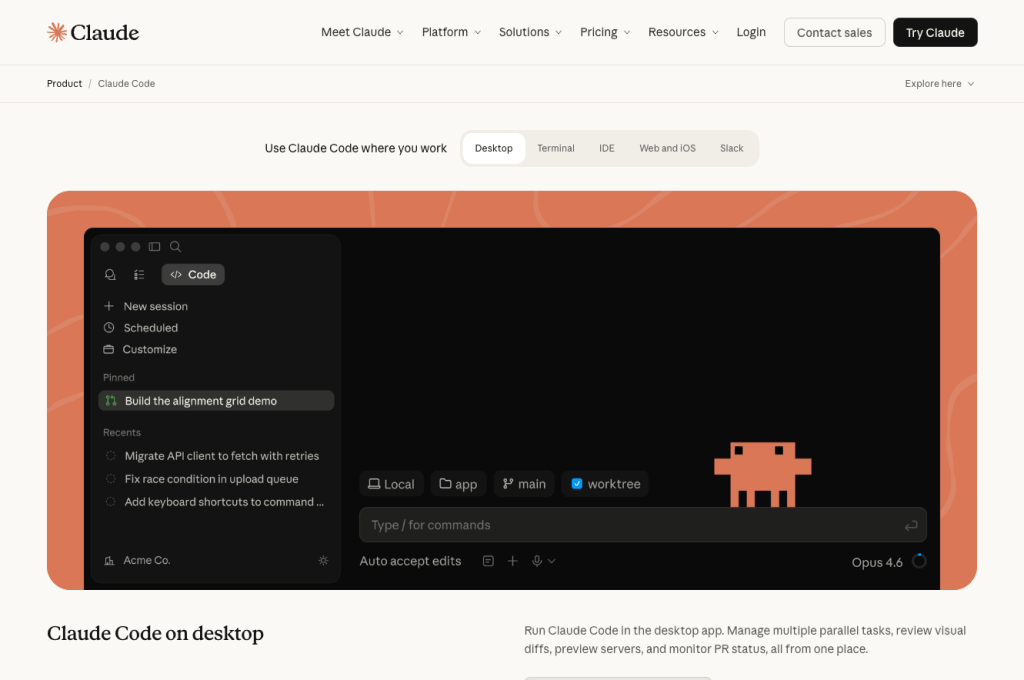Click the microphone icon
Image resolution: width=1024 pixels, height=680 pixels.
click(x=537, y=561)
